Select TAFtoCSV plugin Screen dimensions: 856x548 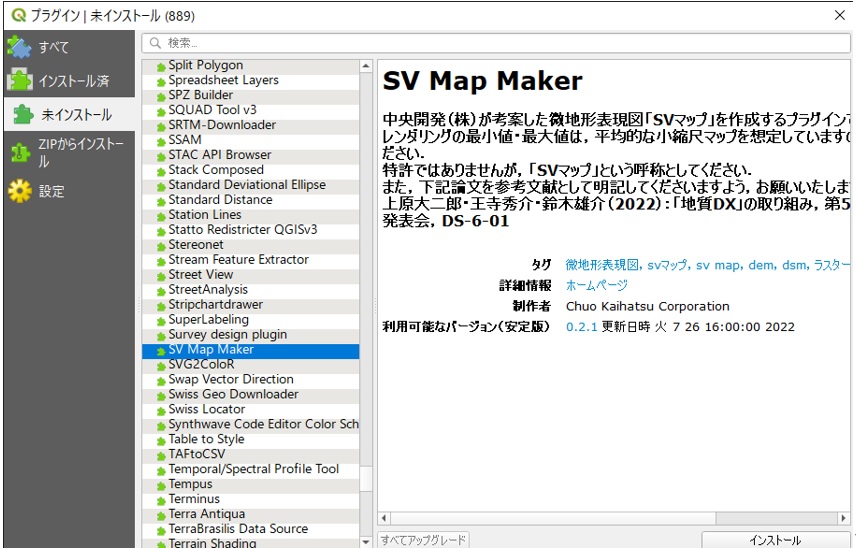tap(251, 454)
